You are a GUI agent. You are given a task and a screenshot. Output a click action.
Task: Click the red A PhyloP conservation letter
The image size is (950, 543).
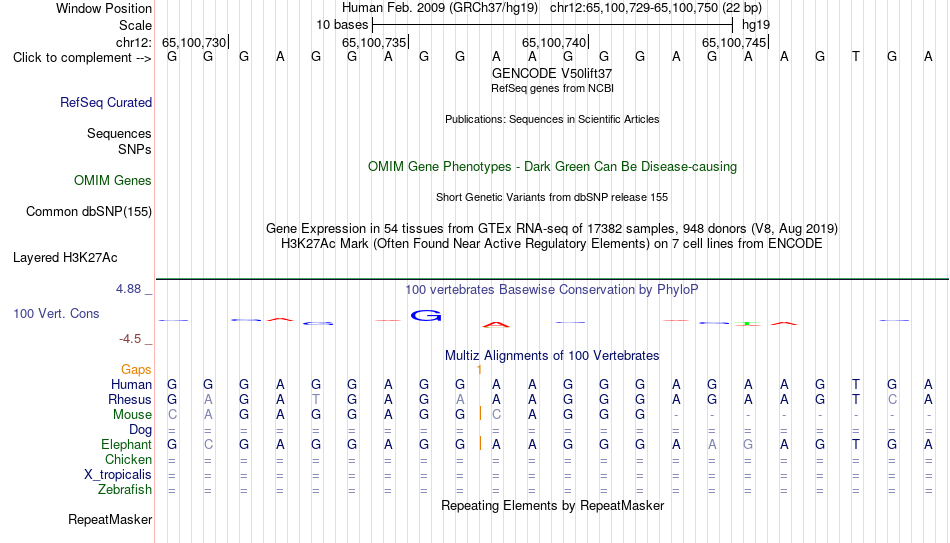pyautogui.click(x=496, y=325)
